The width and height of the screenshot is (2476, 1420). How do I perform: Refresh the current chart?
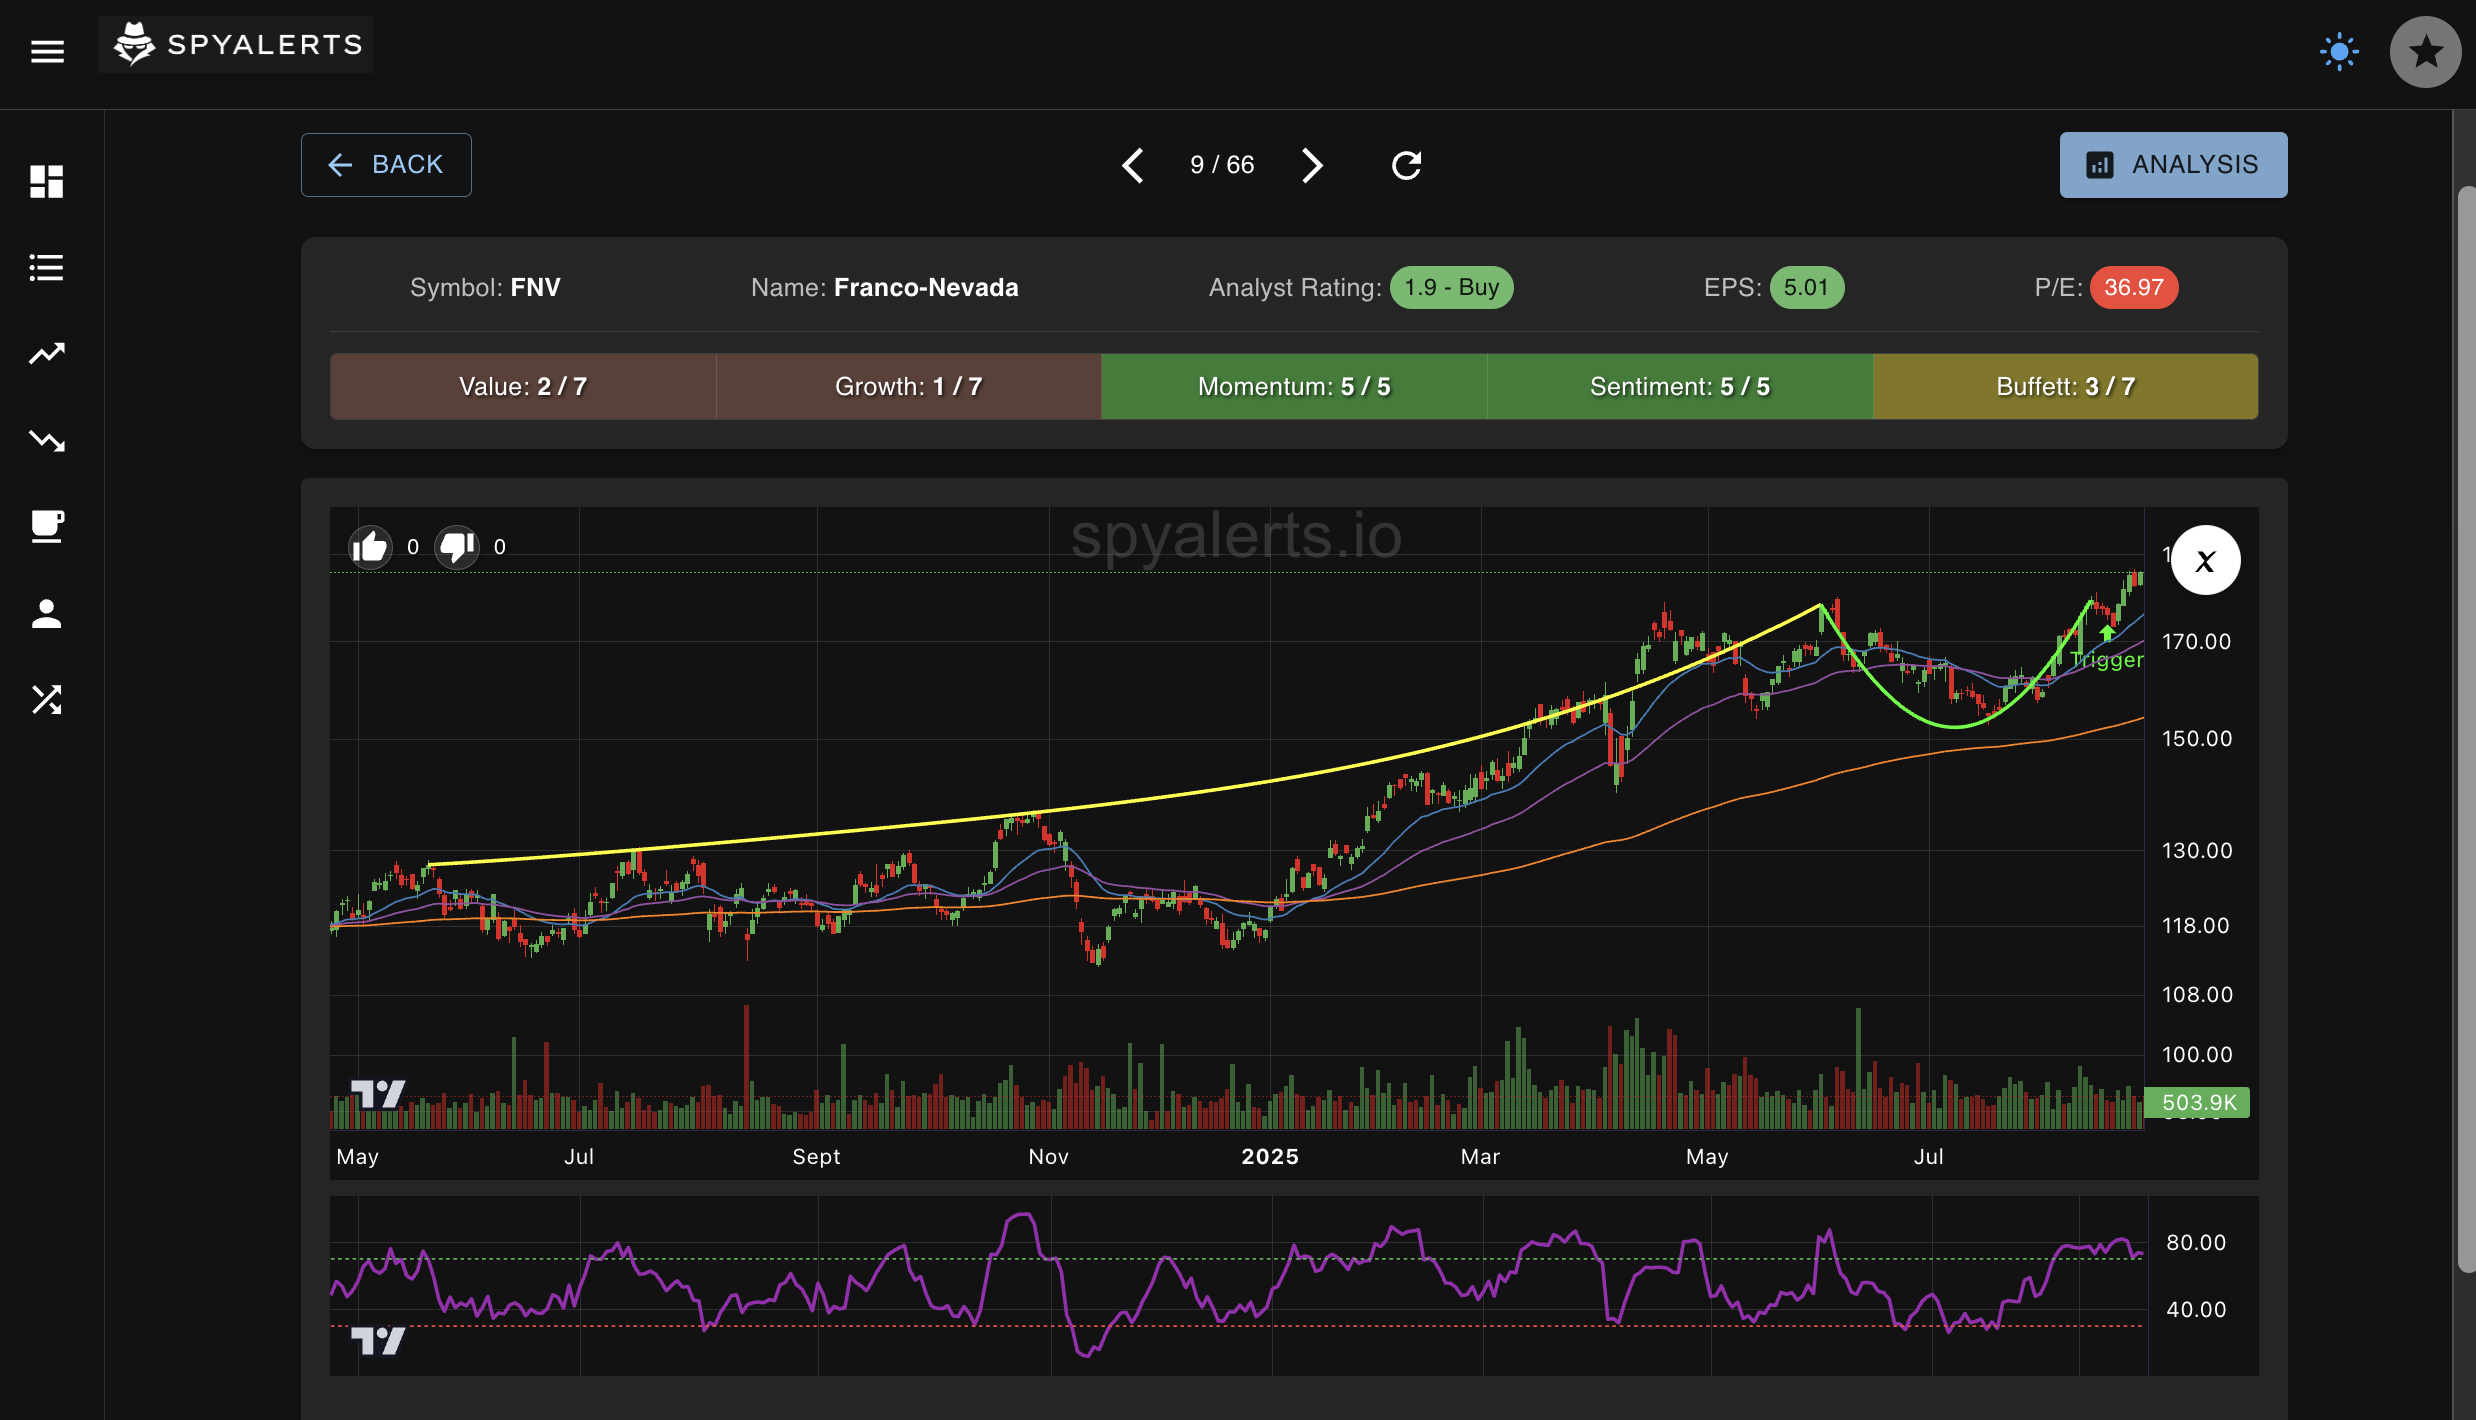(x=1404, y=165)
